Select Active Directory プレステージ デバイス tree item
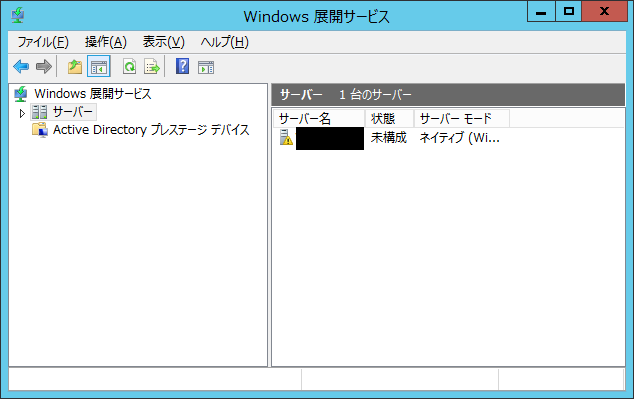This screenshot has height=399, width=634. 151,130
